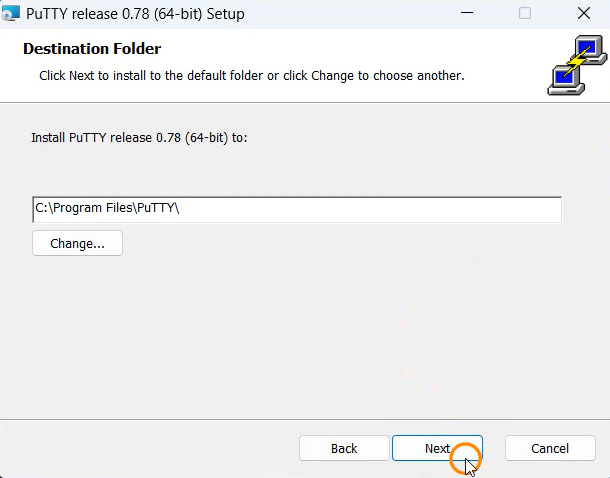Click the installer icon in the title bar

(10, 14)
